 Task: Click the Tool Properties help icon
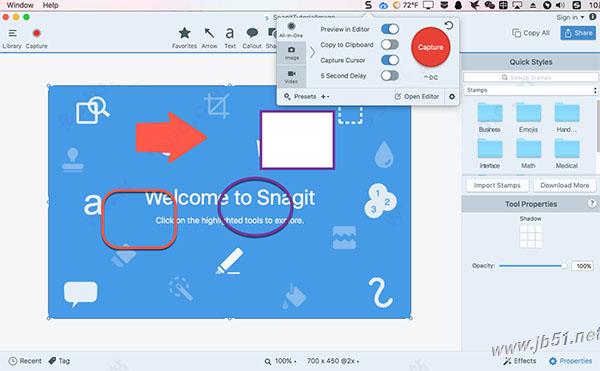592,203
